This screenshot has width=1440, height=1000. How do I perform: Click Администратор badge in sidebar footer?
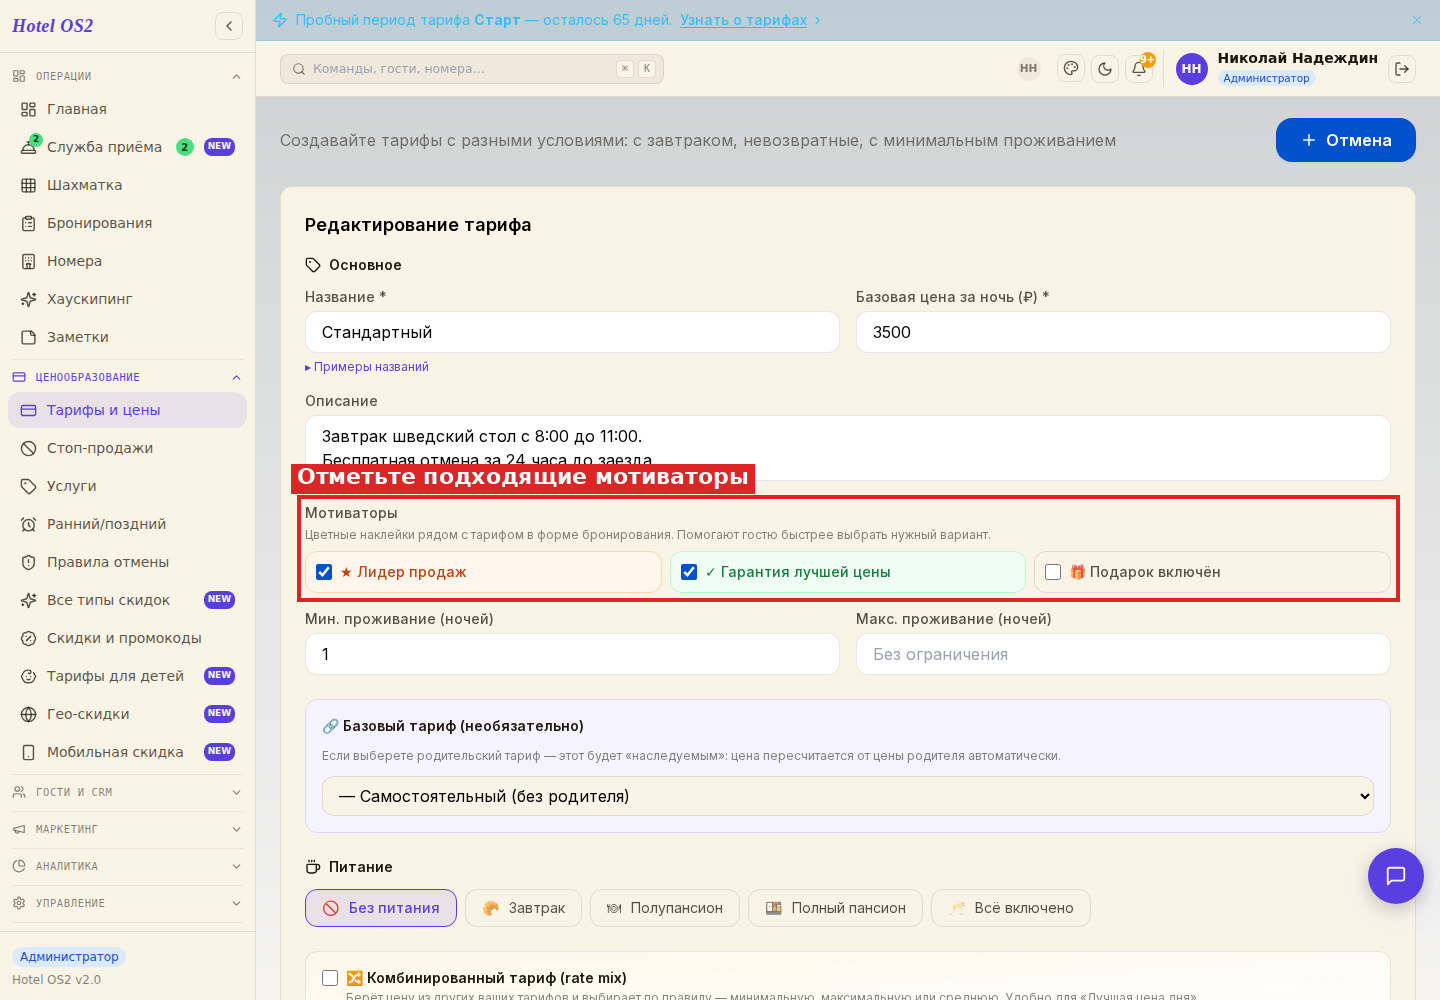coord(69,957)
